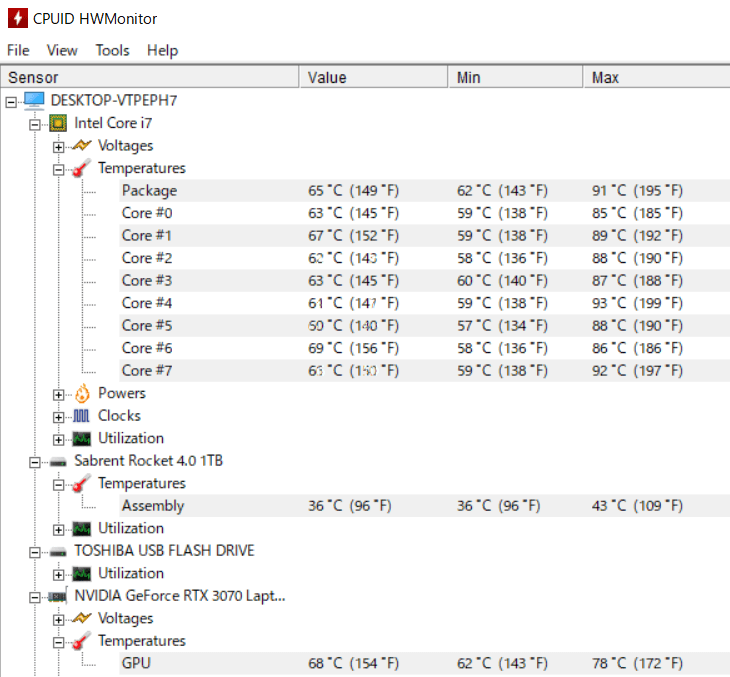Viewport: 730px width, 677px height.
Task: Click the CPUID HWMonitor window title
Action: click(x=95, y=19)
